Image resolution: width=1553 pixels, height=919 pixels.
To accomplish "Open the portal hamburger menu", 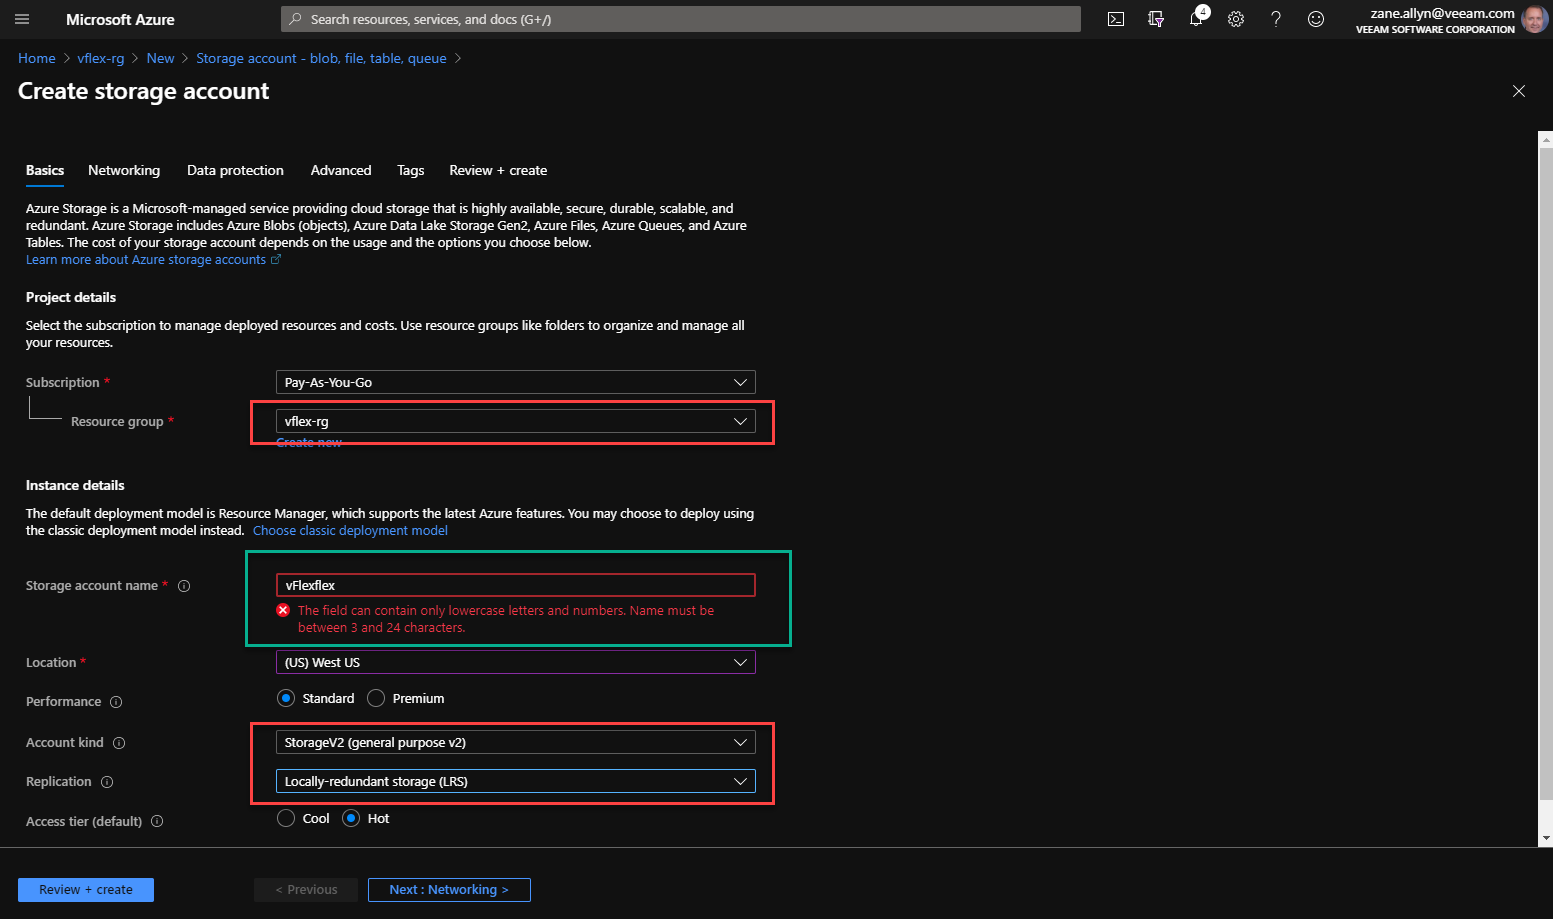I will [x=22, y=19].
